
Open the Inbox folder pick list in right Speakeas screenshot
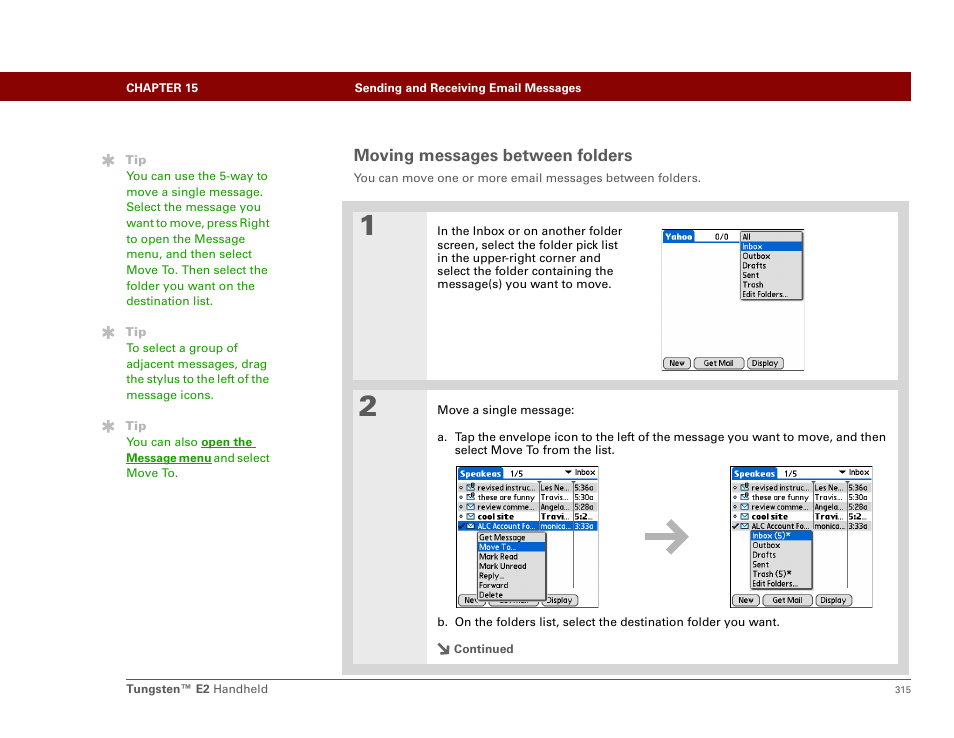pyautogui.click(x=854, y=472)
